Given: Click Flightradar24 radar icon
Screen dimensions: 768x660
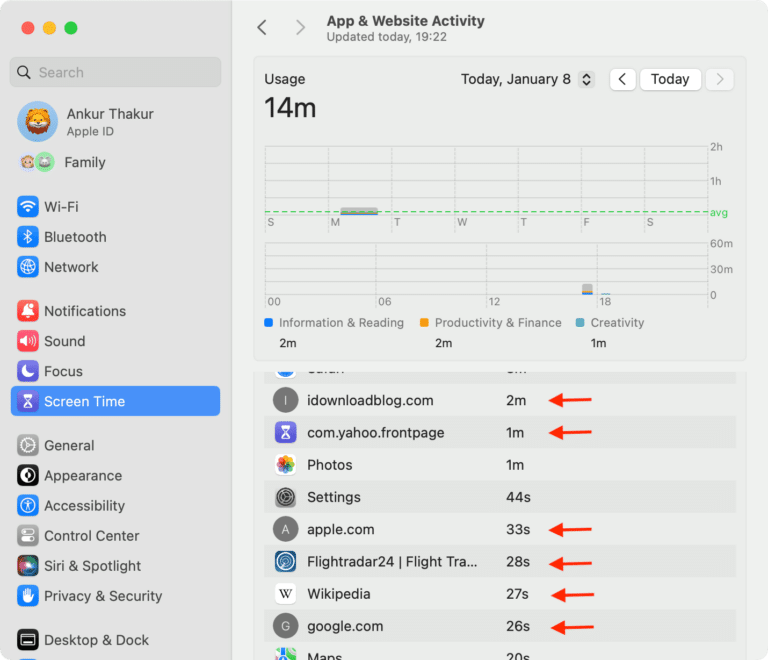Looking at the screenshot, I should click(x=286, y=562).
